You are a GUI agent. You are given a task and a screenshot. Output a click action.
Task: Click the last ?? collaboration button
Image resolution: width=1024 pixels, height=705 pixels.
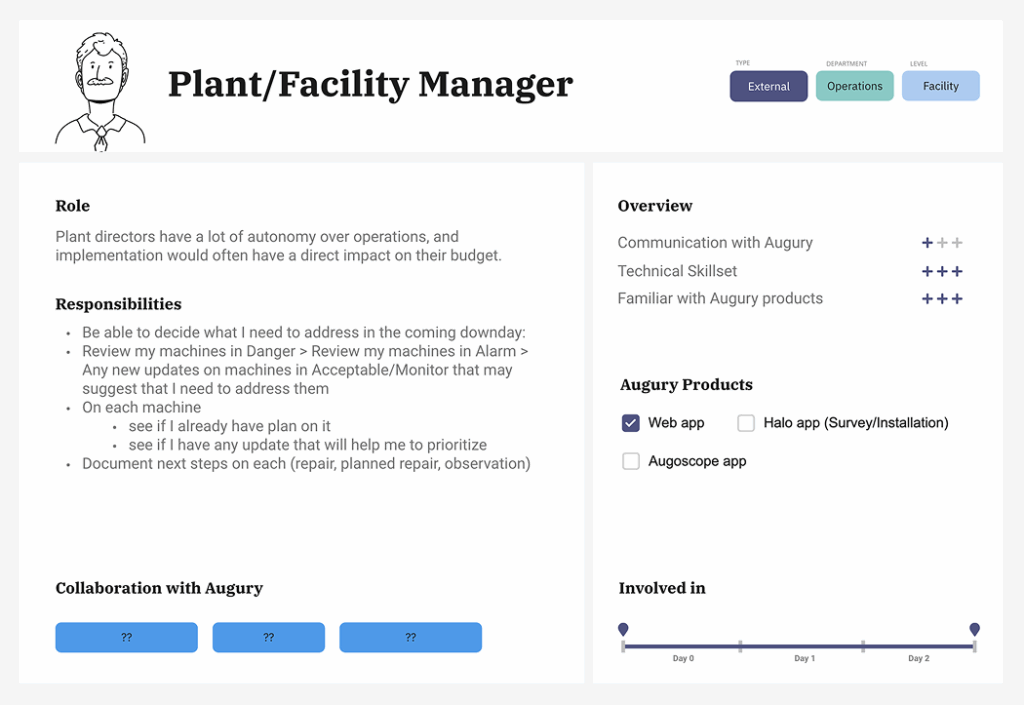(x=411, y=637)
